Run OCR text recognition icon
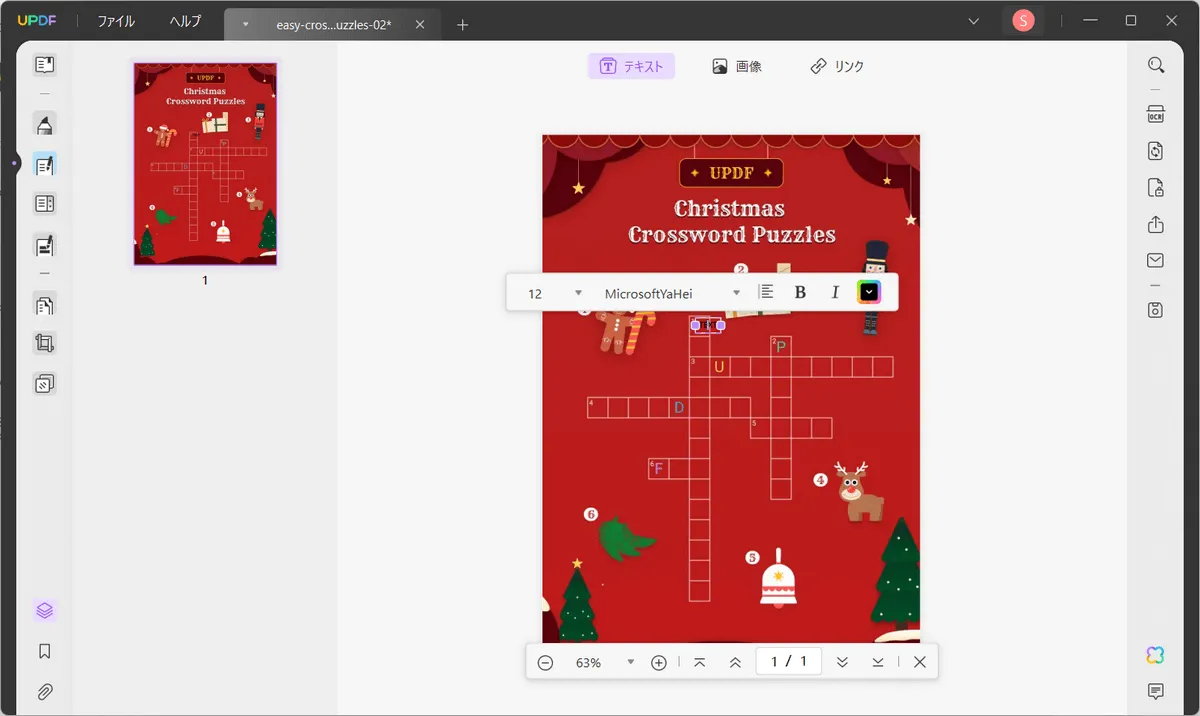The height and width of the screenshot is (716, 1200). coord(1156,114)
